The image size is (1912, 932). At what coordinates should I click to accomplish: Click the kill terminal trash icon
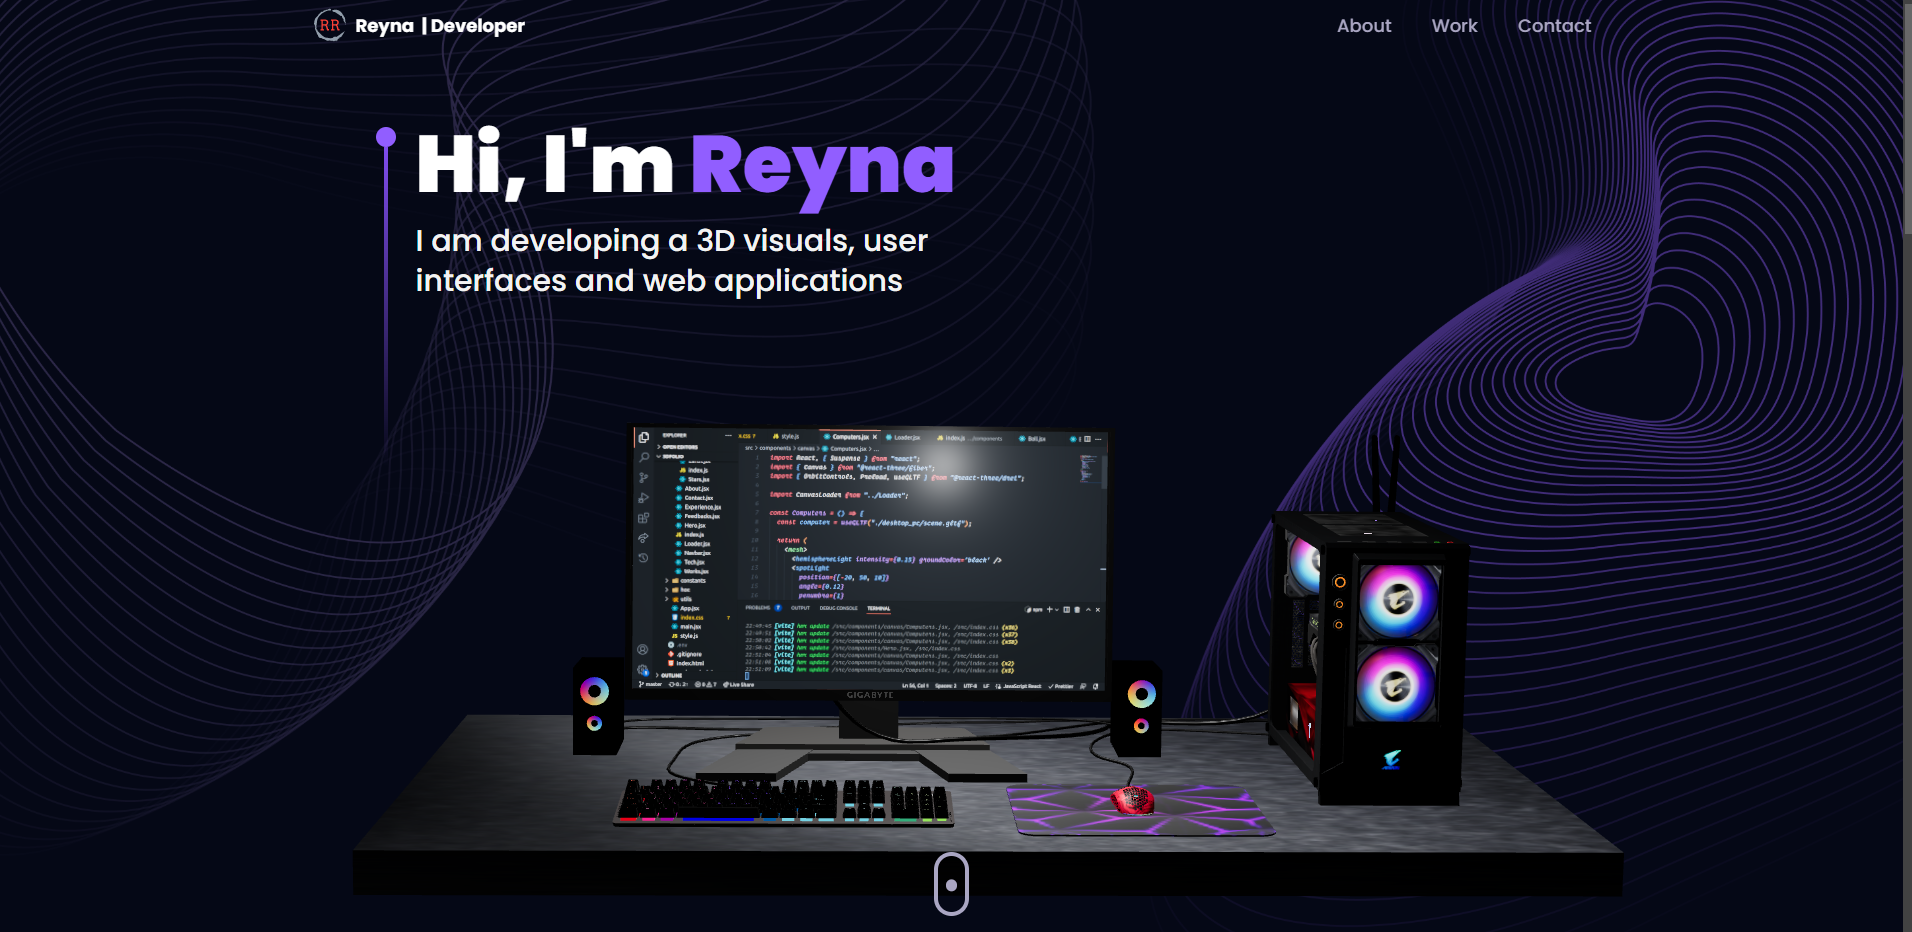(x=1077, y=609)
